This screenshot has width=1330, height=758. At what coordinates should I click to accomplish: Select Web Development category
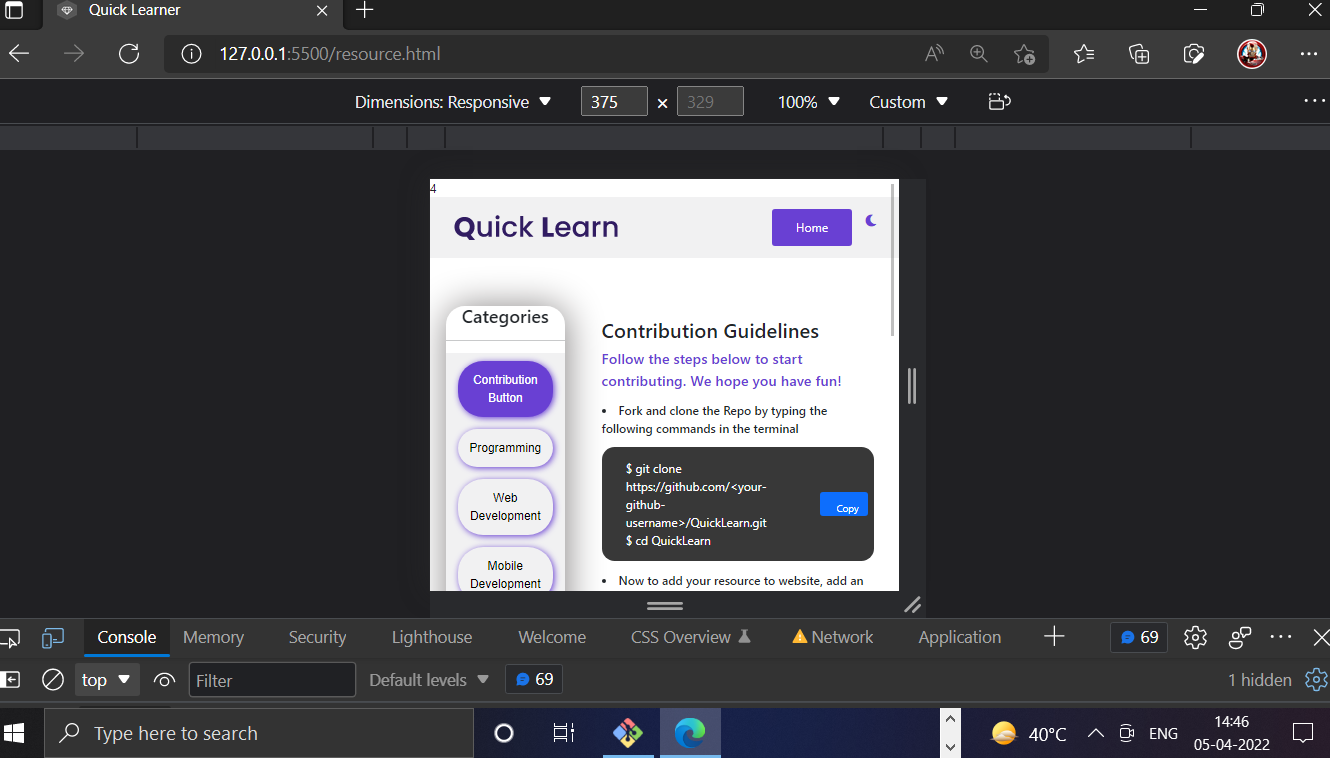[505, 507]
